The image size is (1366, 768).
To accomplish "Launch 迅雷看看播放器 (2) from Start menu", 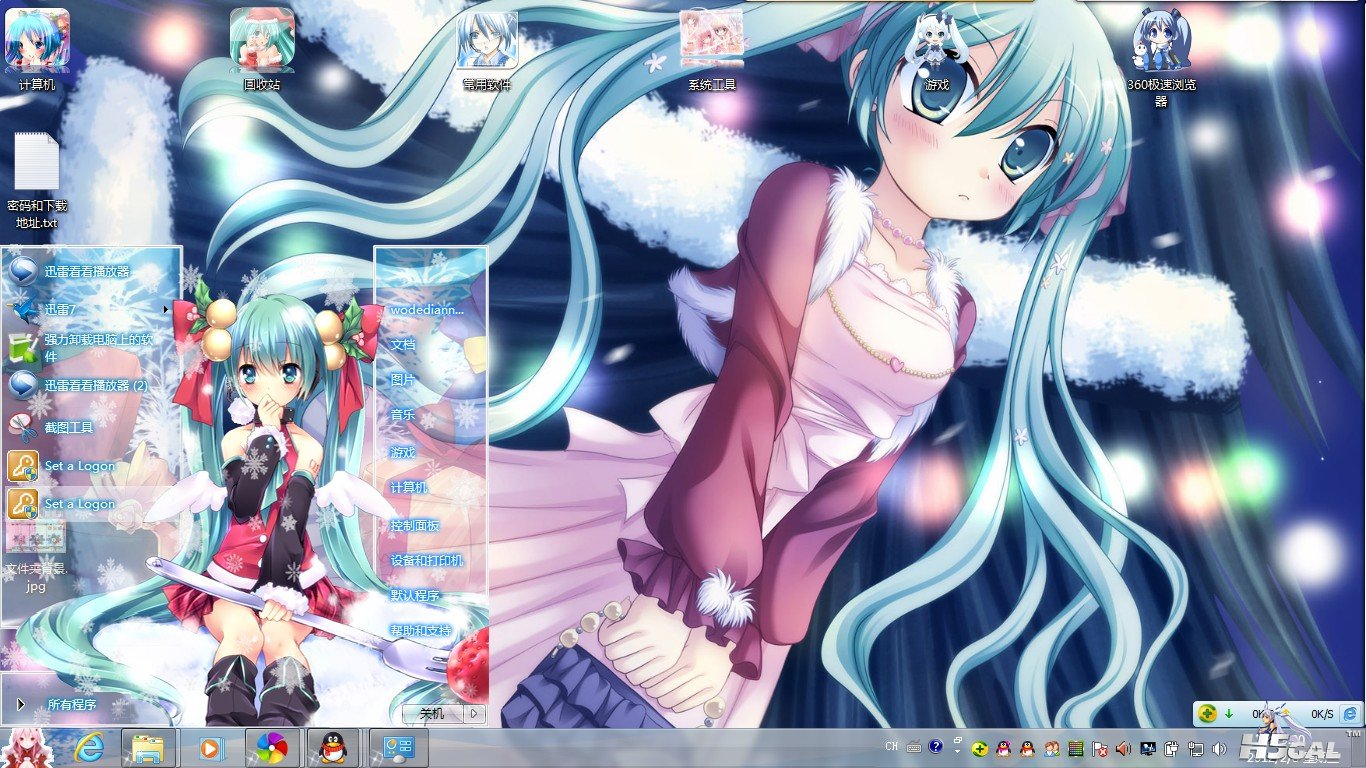I will pyautogui.click(x=92, y=385).
